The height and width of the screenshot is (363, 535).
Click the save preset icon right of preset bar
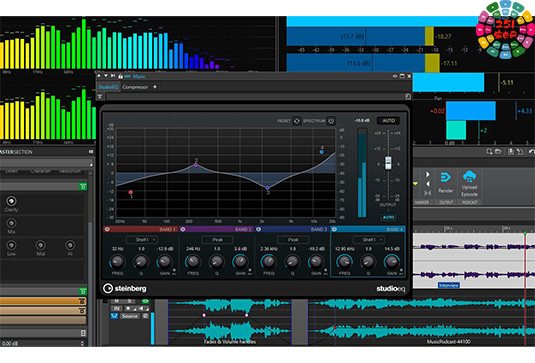[x=408, y=97]
